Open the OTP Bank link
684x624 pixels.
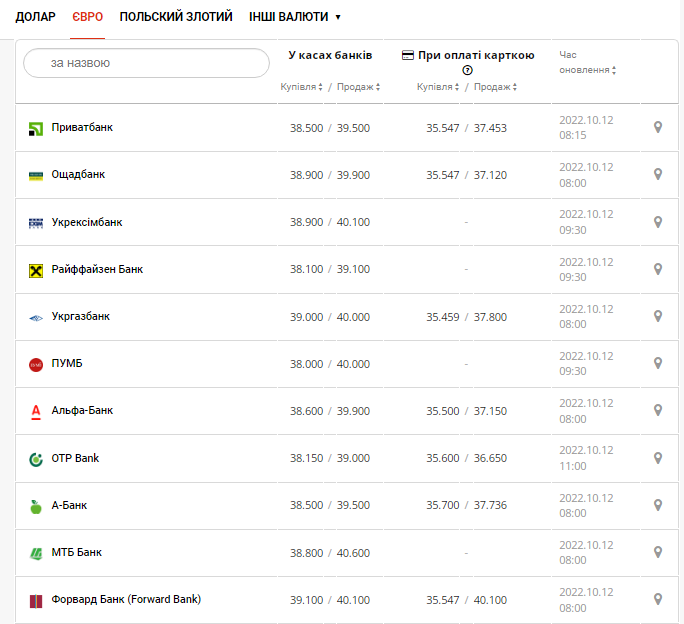(75, 458)
